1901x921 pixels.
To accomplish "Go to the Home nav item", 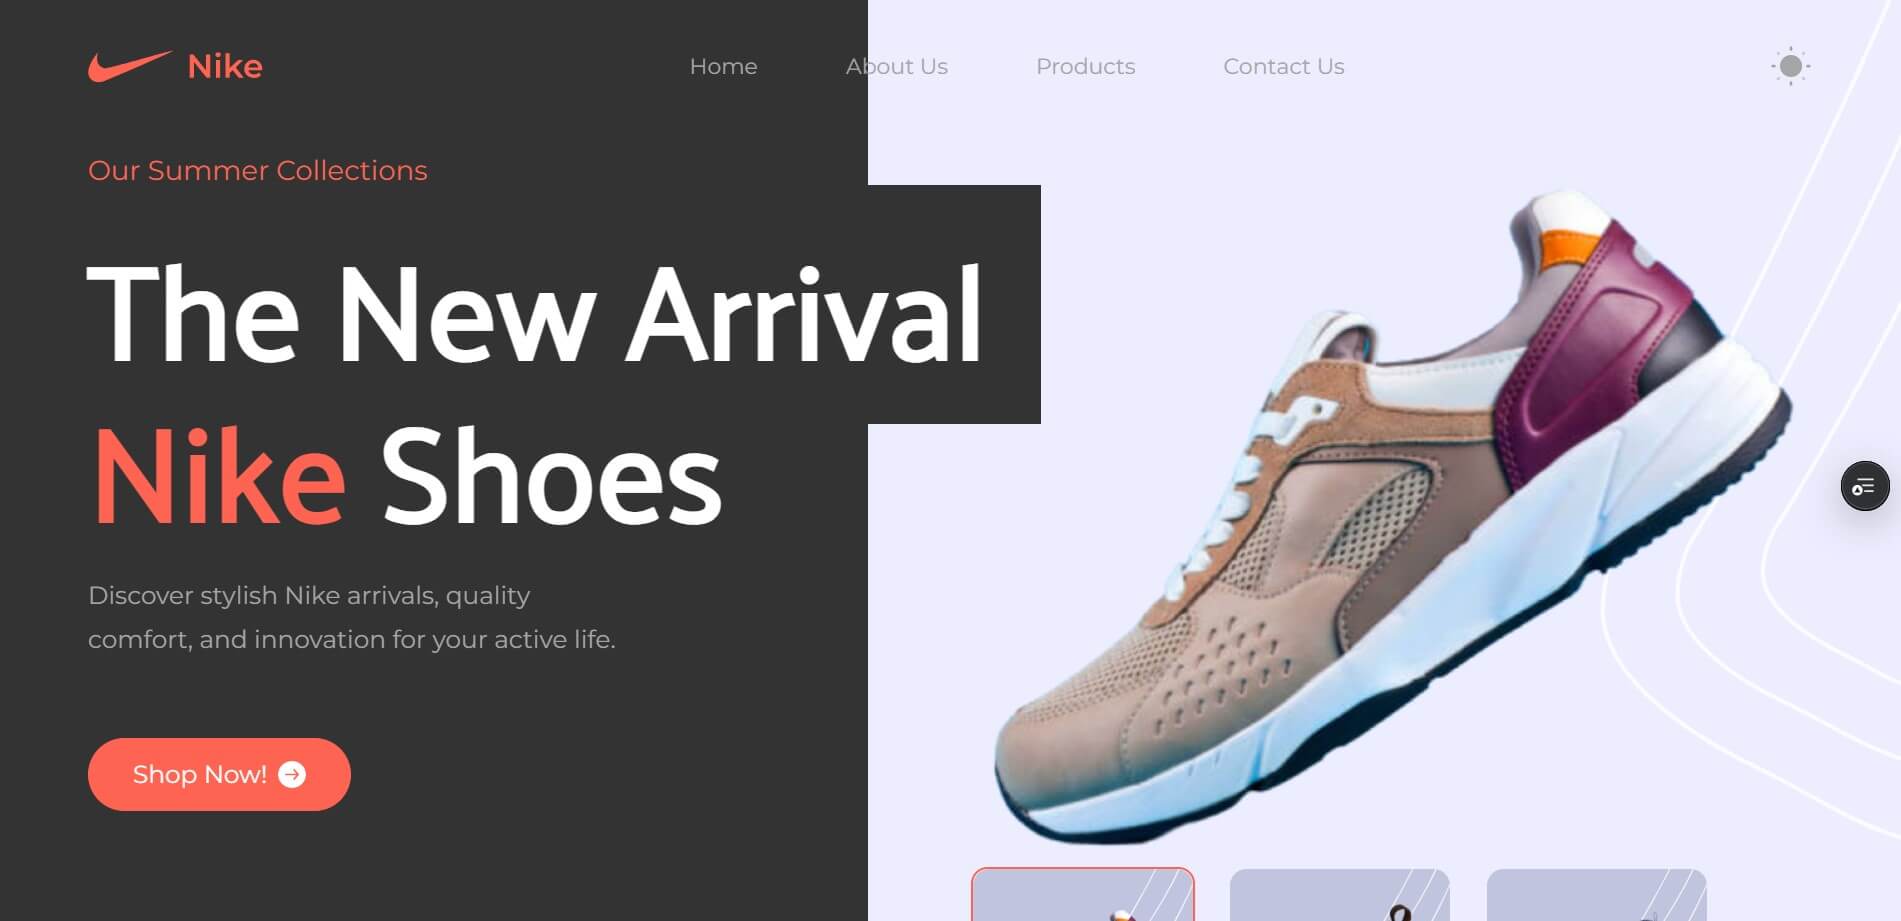I will [x=723, y=66].
